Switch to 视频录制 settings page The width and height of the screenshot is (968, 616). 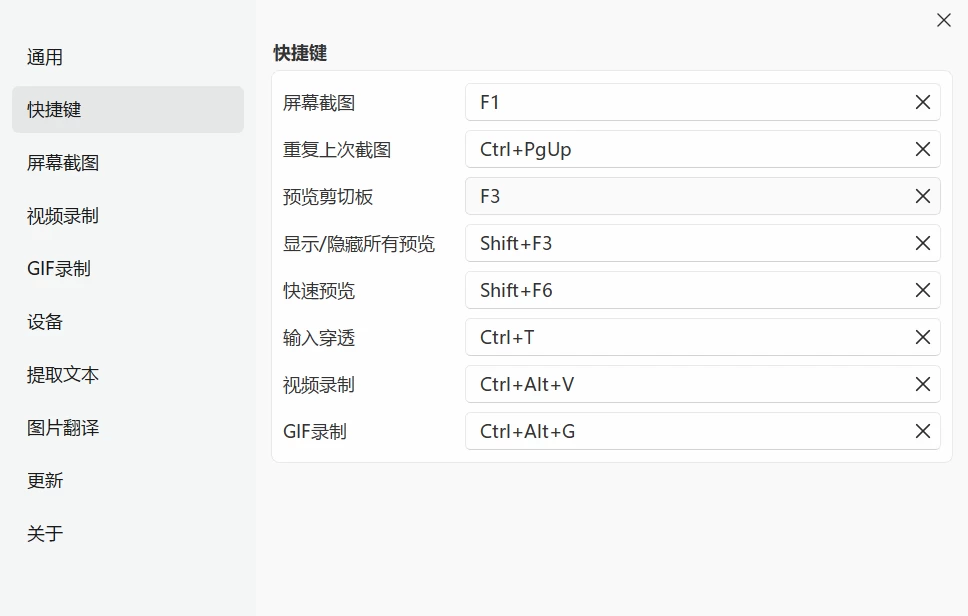coord(63,216)
